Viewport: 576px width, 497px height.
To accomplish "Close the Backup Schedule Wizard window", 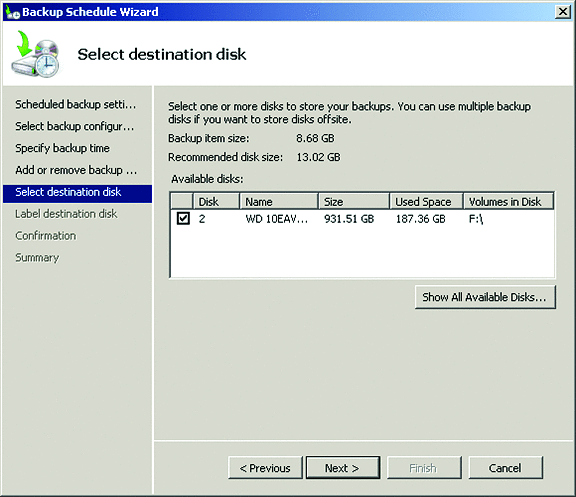I will coord(562,12).
